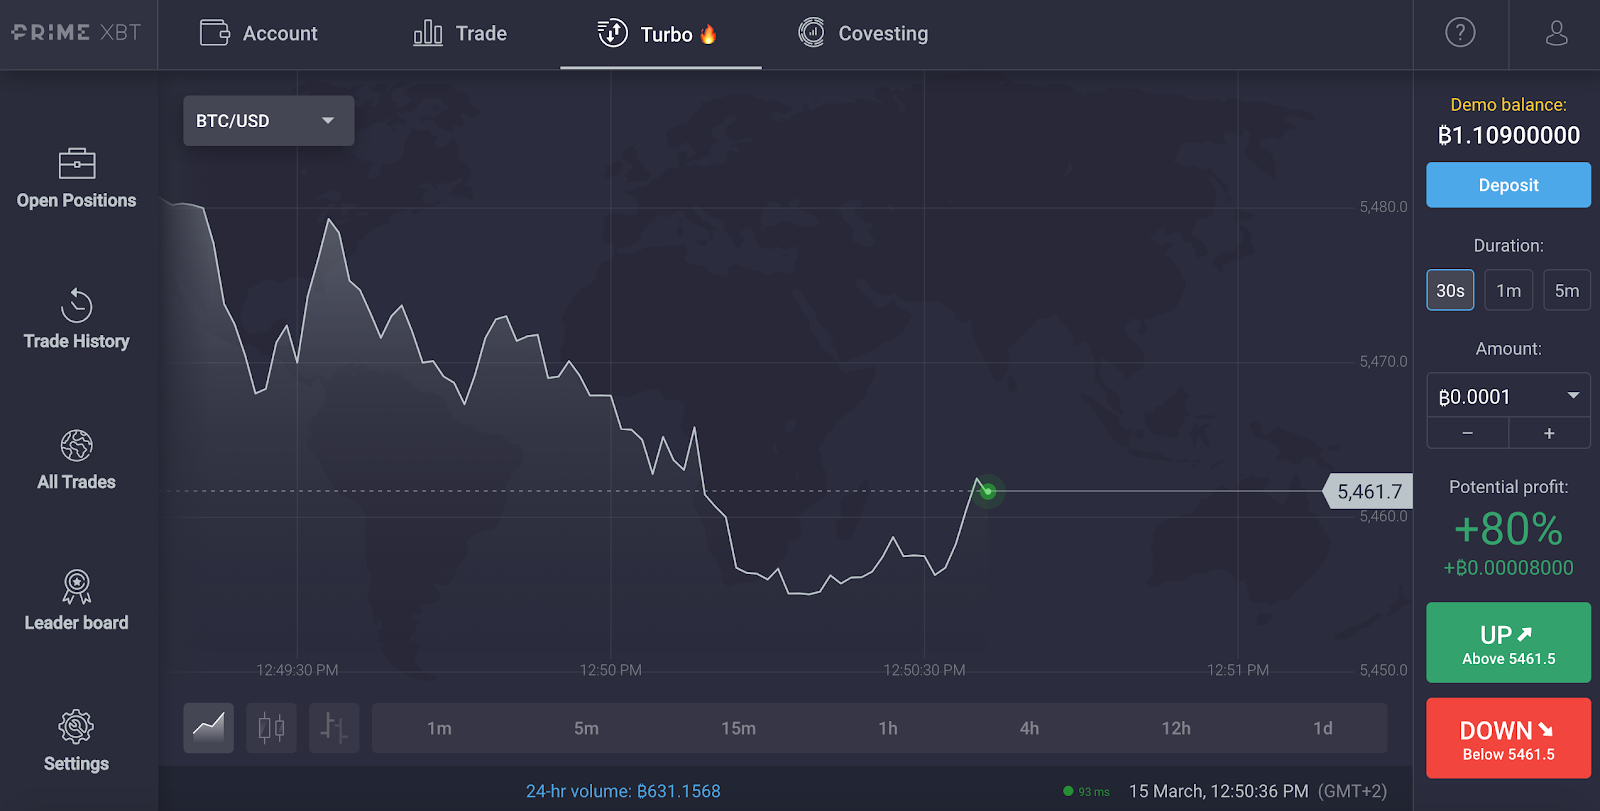Viewport: 1600px width, 811px height.
Task: Switch to candlestick chart type
Action: coord(271,728)
